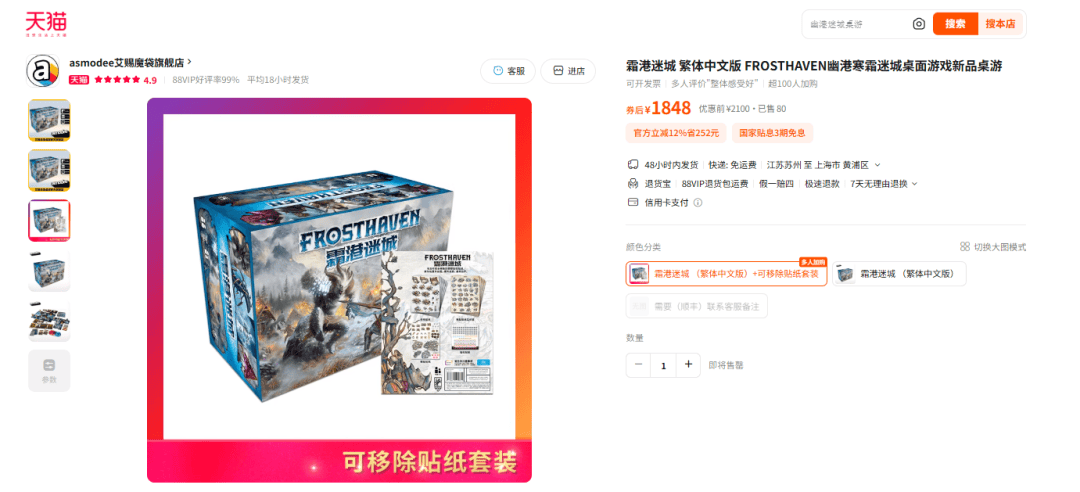Expand 7天无理由退换 service details
The image size is (1080, 492).
coord(914,184)
